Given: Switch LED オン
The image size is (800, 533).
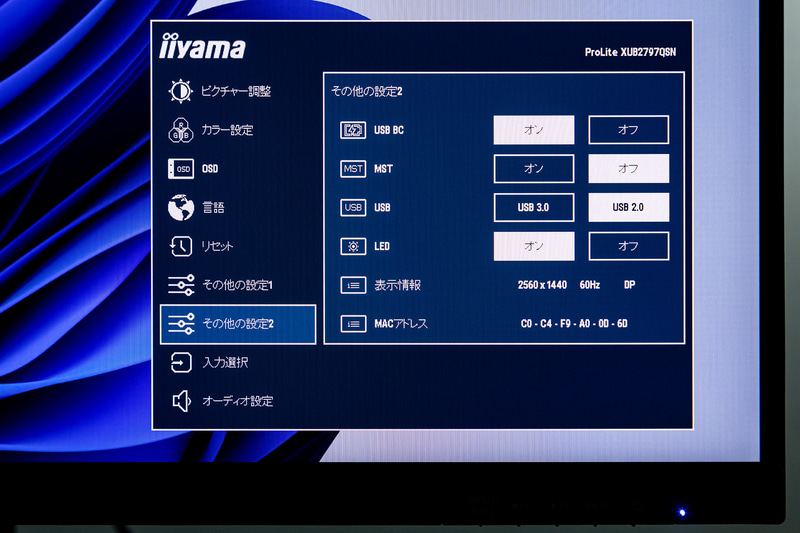Looking at the screenshot, I should (534, 246).
